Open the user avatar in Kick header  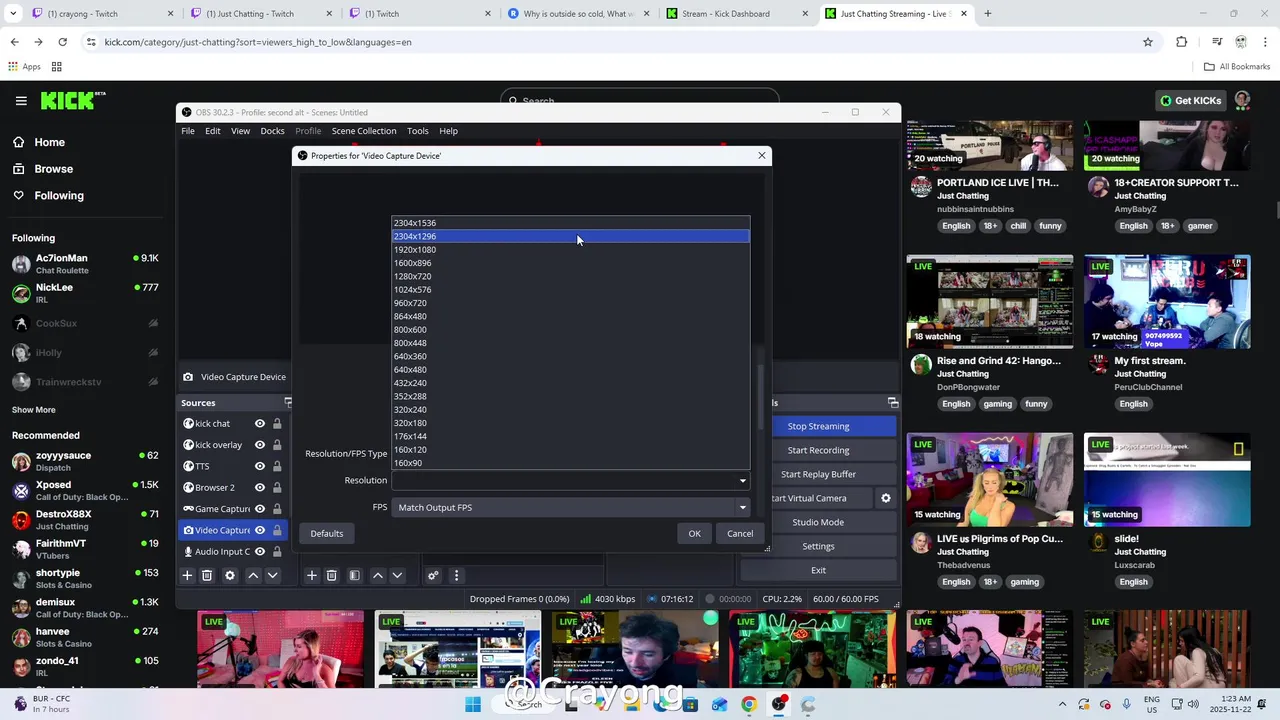tap(1243, 100)
